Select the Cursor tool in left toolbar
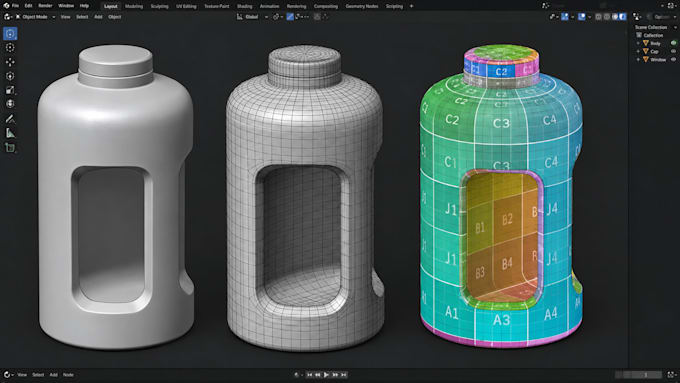Screen dimensions: 680x383 [10, 47]
